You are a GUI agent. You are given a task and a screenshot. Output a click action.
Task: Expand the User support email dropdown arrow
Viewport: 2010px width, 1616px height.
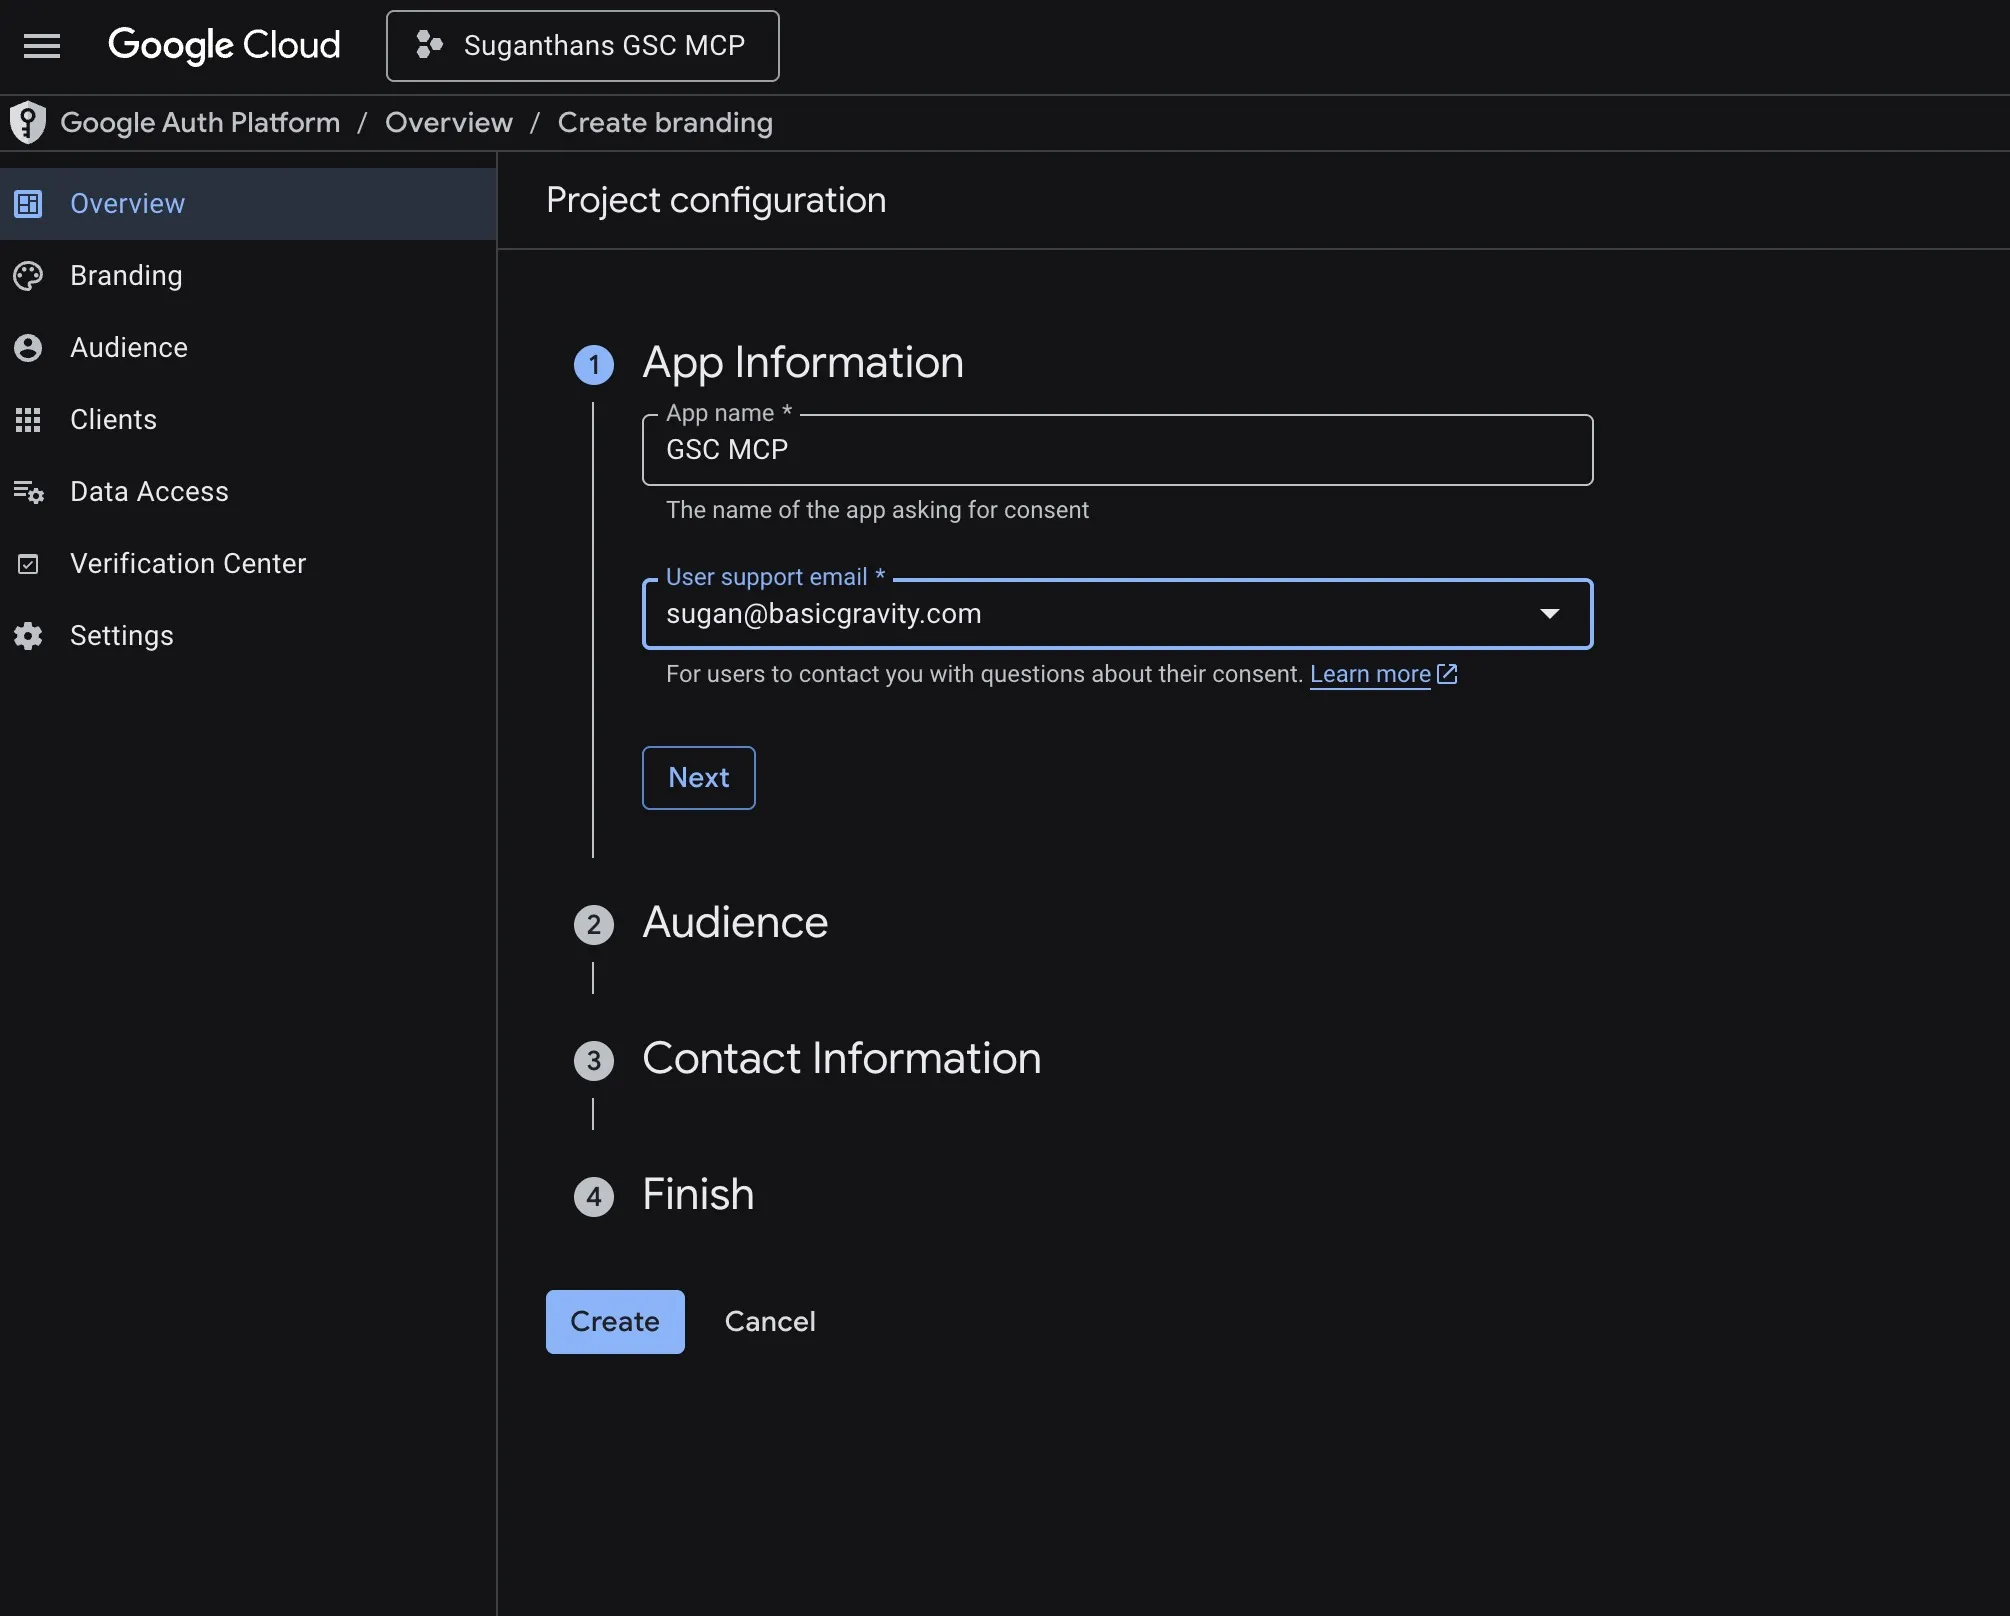coord(1549,614)
